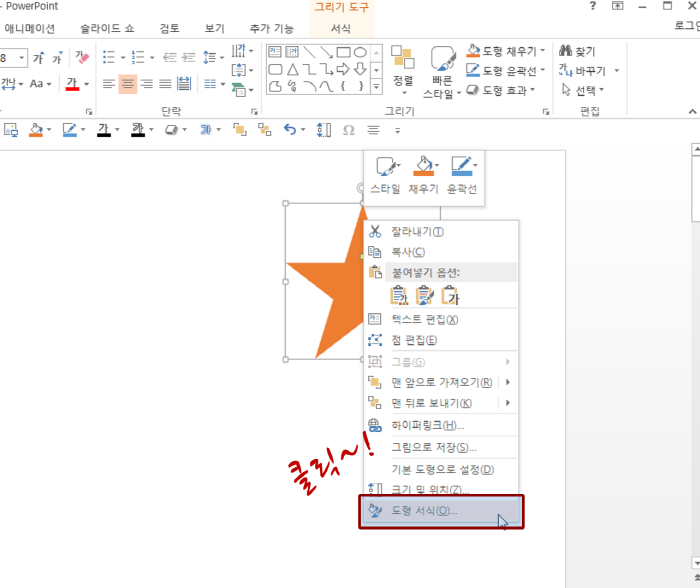Align paragraph text to the right
Viewport: 700px width, 588px height.
146,83
